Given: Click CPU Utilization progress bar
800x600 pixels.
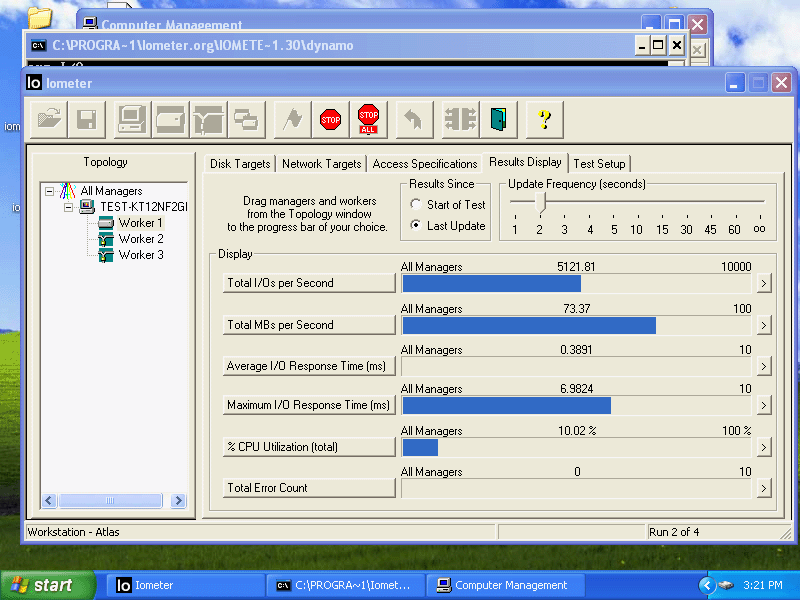Looking at the screenshot, I should (x=577, y=447).
